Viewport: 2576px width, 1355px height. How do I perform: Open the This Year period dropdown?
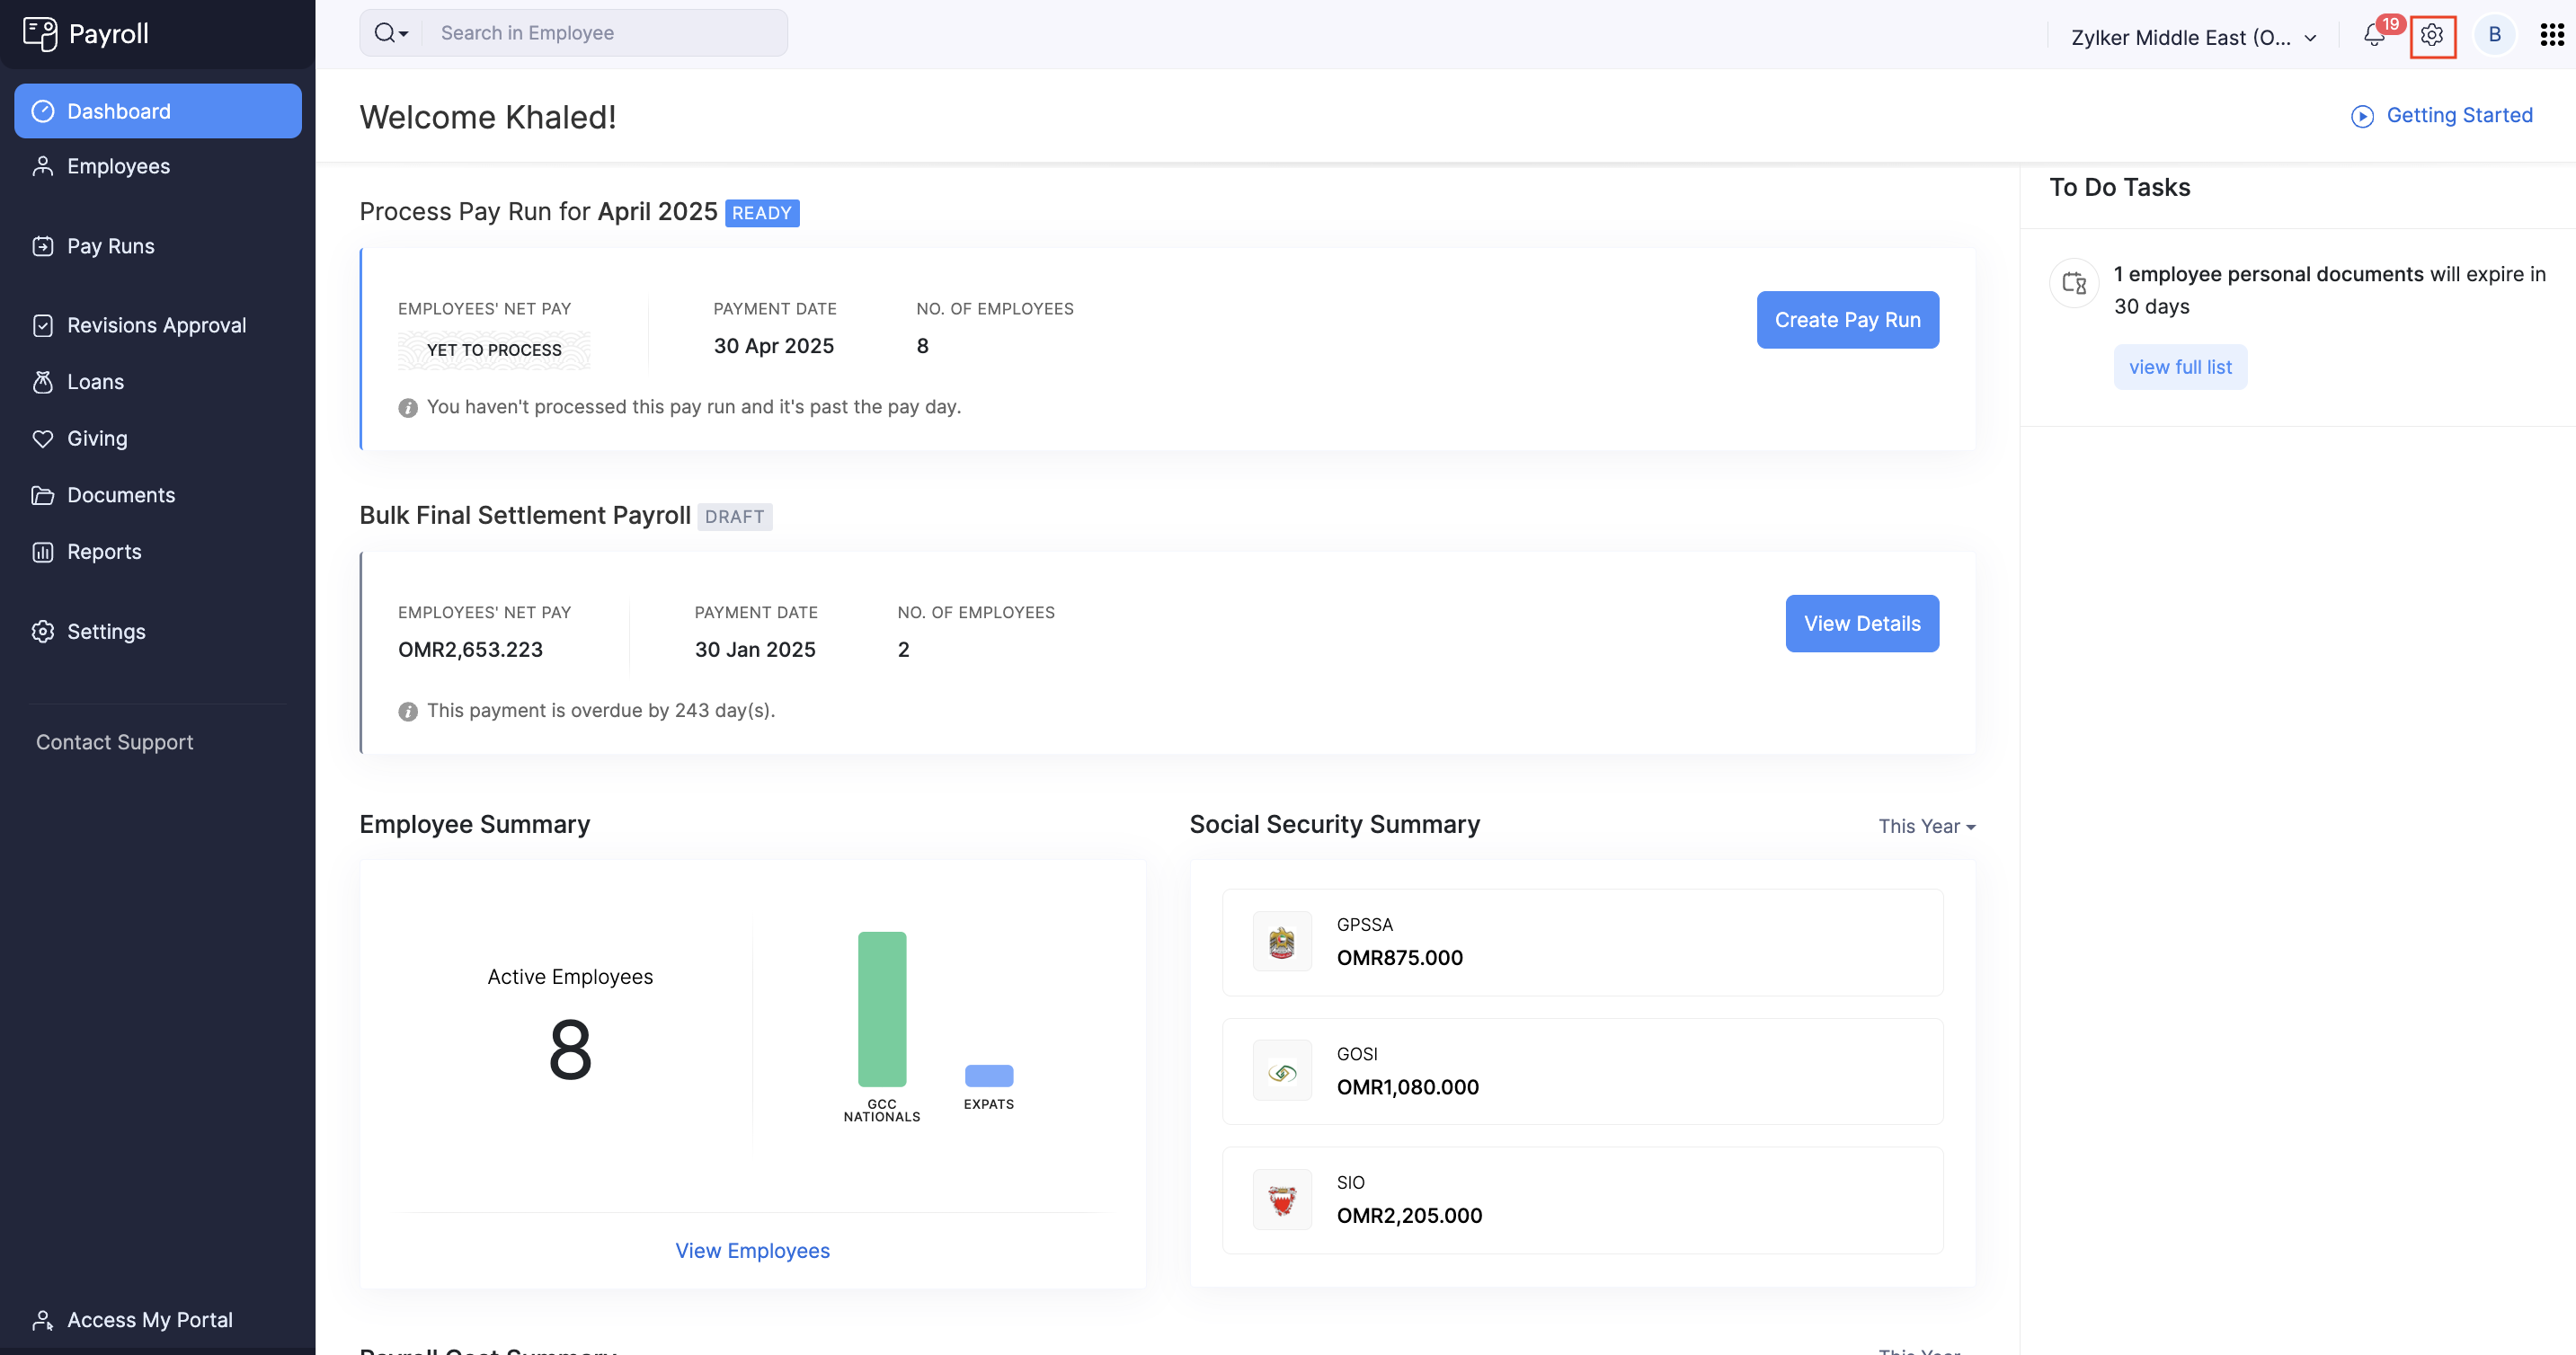click(x=1926, y=826)
